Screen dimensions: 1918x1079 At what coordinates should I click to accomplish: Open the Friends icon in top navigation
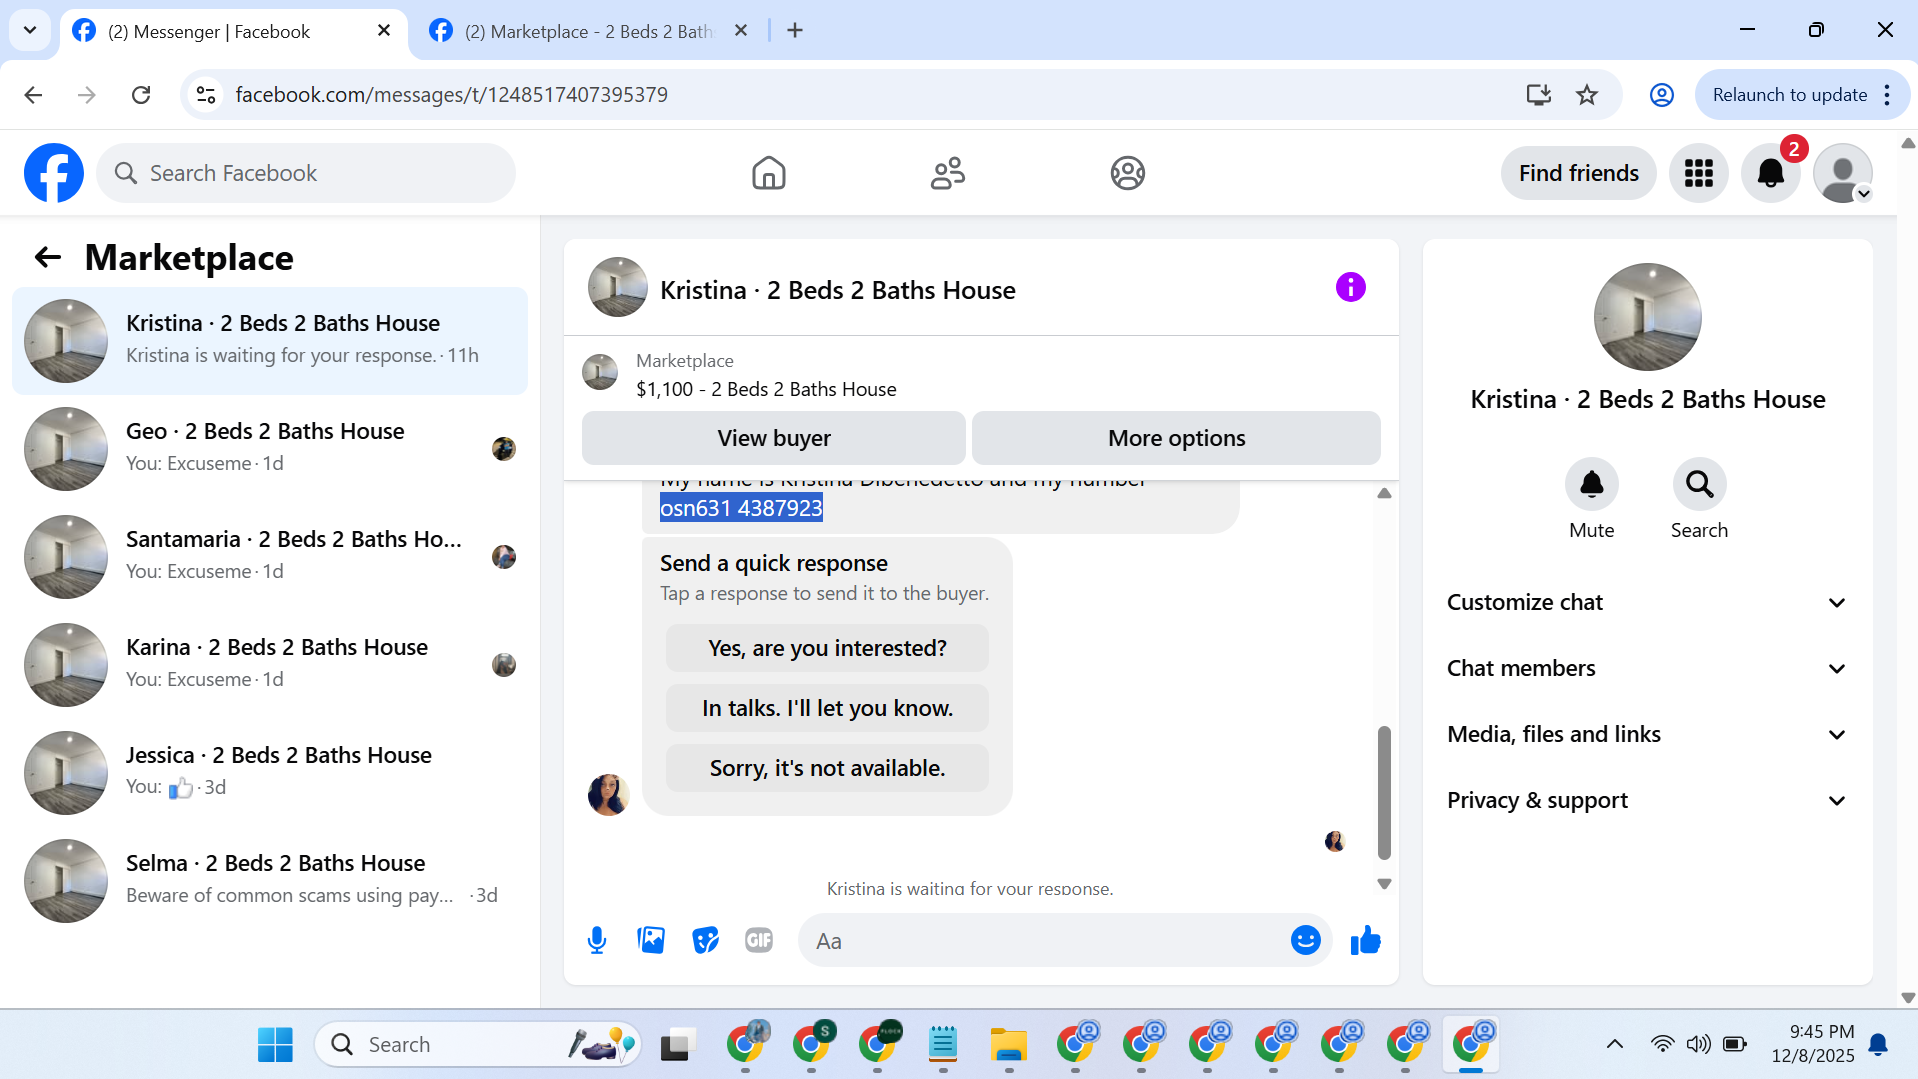point(948,173)
